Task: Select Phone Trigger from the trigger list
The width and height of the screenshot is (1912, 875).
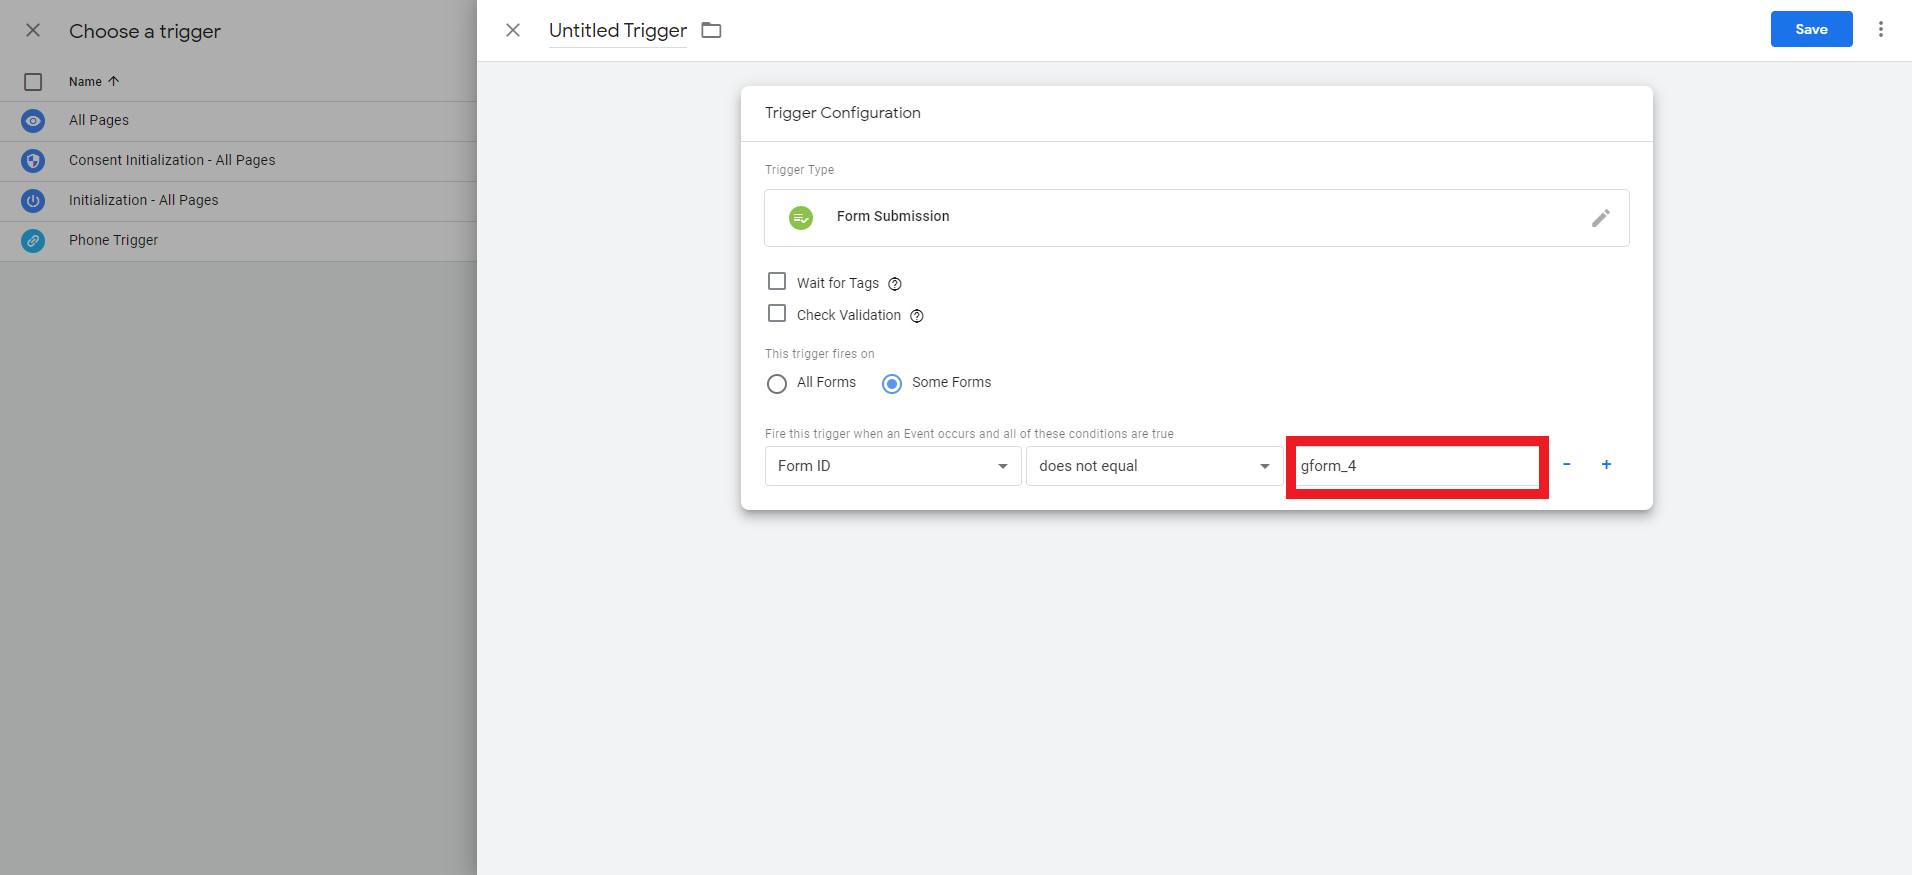Action: 113,240
